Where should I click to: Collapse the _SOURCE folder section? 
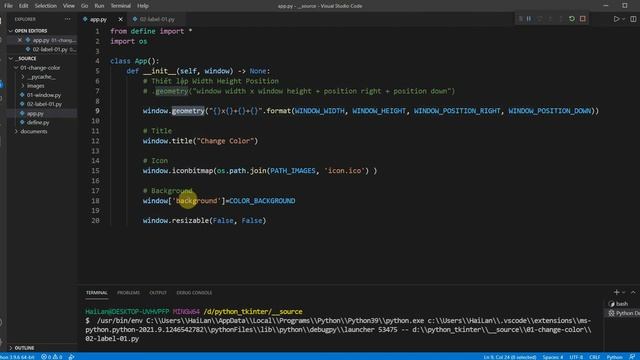(x=27, y=58)
